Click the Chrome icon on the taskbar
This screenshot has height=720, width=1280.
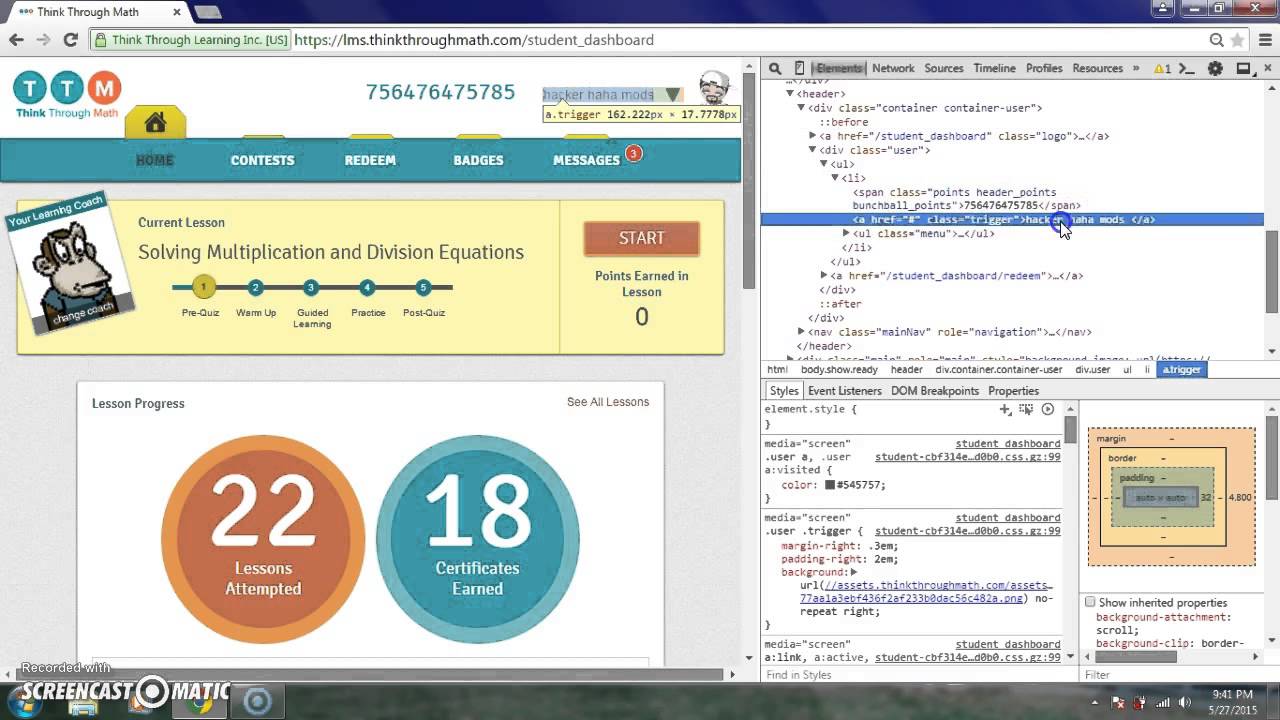(200, 702)
